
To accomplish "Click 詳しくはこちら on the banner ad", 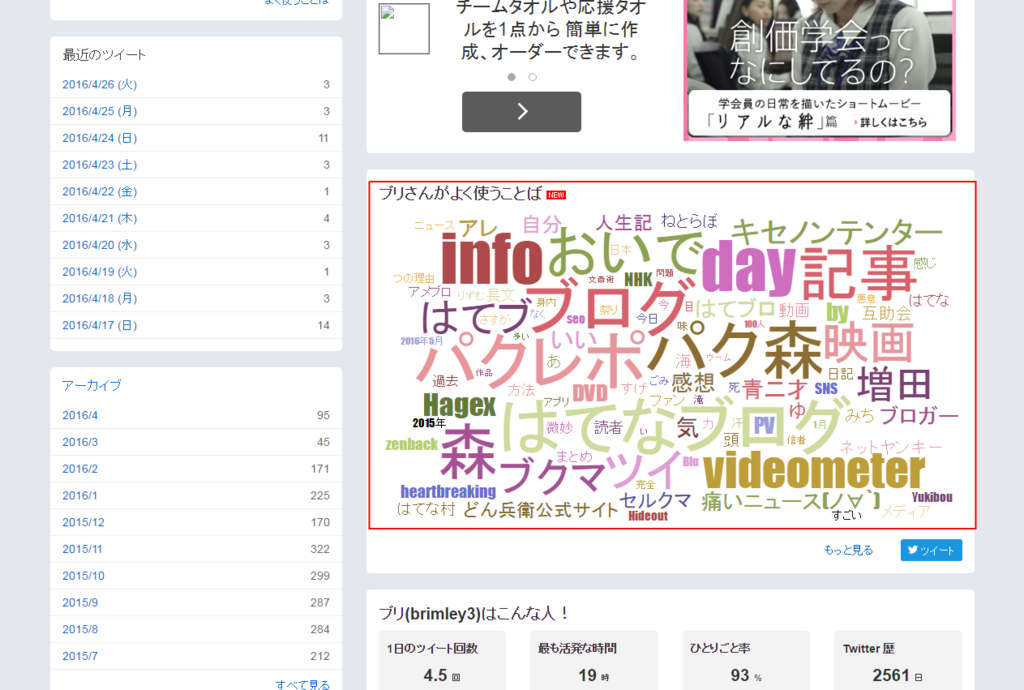I will point(891,122).
